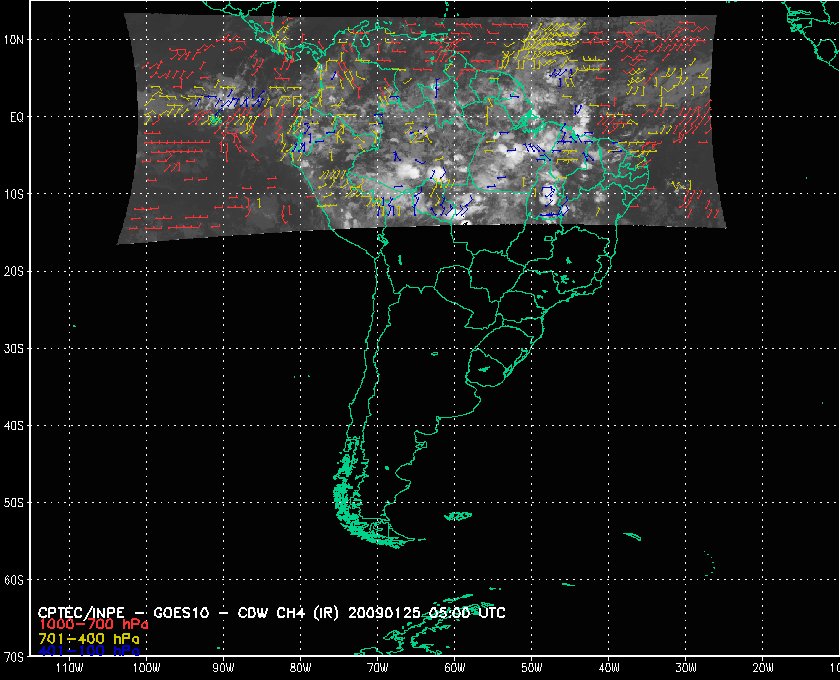Select the EQ equator label
The width and height of the screenshot is (840, 680).
point(15,117)
